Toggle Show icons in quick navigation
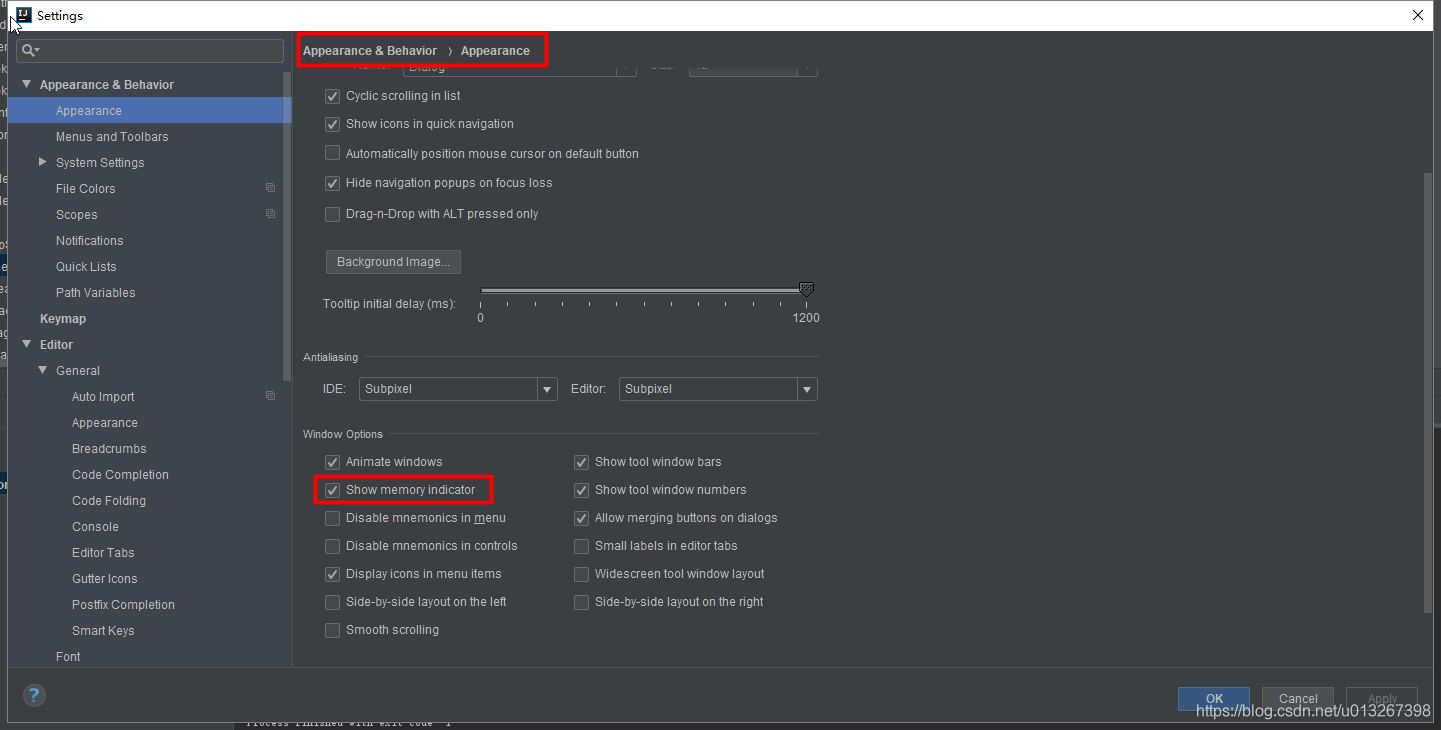Image resolution: width=1441 pixels, height=730 pixels. click(x=333, y=124)
